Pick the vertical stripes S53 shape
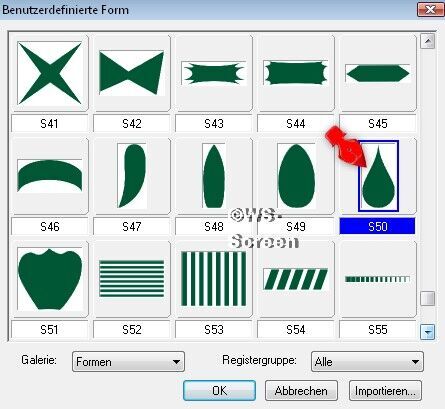Viewport: 445px width, 409px height. [214, 279]
